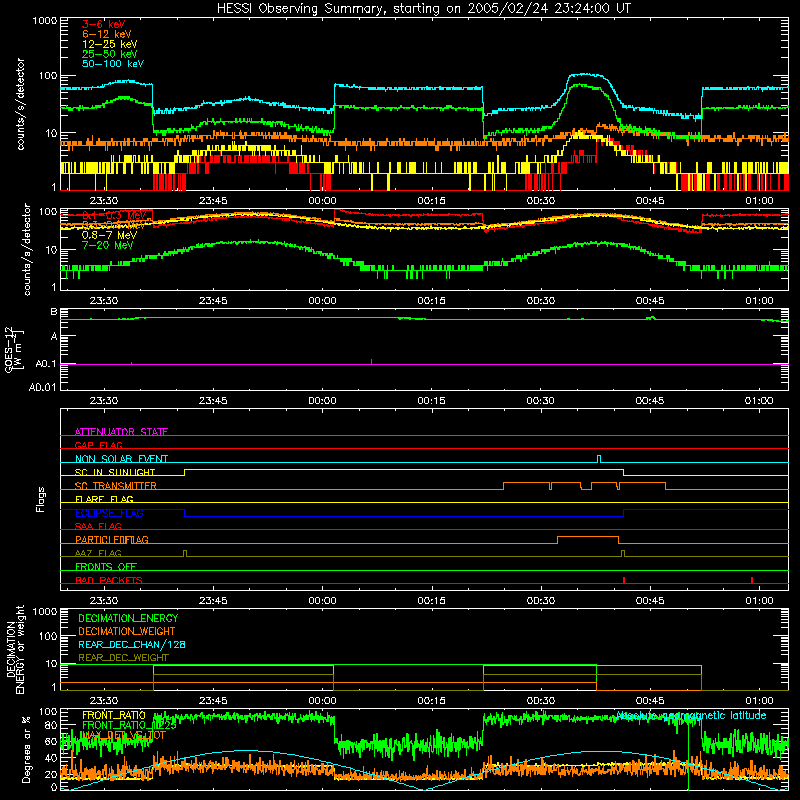This screenshot has height=800, width=800.
Task: Click the raised PARTICLE_FLAG pulse segment
Action: pyautogui.click(x=588, y=537)
